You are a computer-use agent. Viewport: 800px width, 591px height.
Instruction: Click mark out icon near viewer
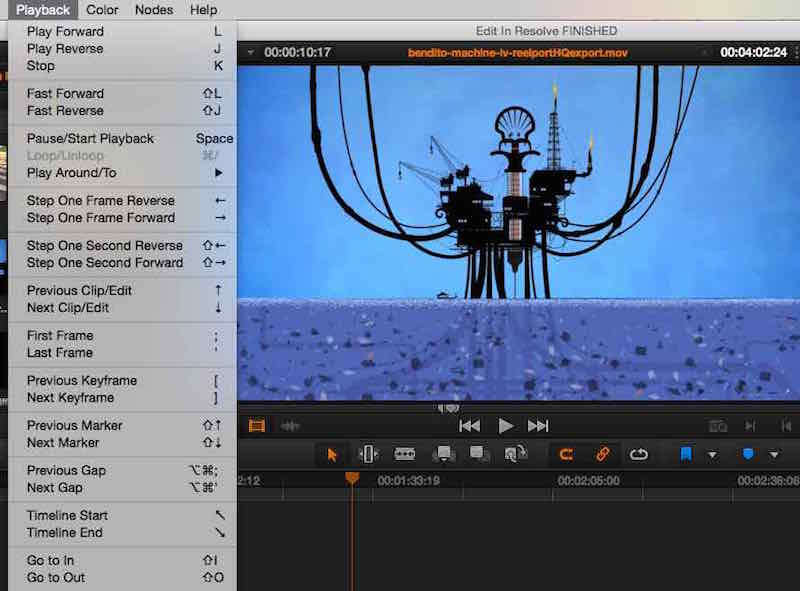[786, 426]
